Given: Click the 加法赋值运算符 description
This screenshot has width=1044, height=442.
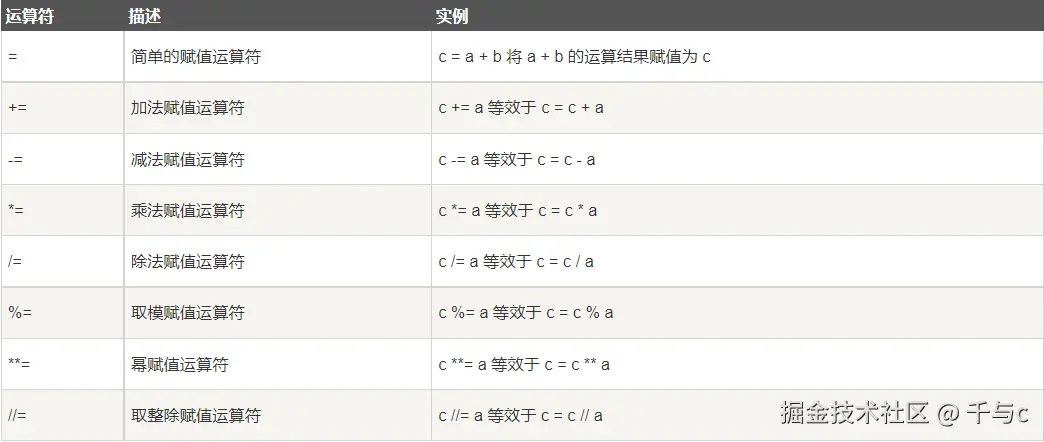Looking at the screenshot, I should point(188,108).
